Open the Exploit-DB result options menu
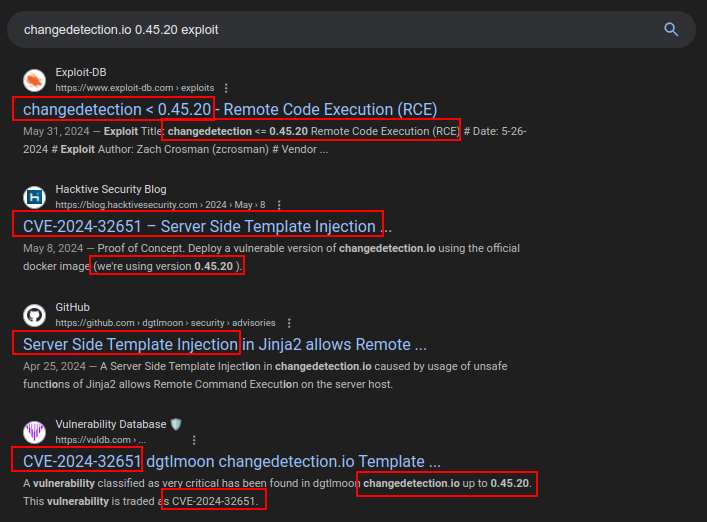The width and height of the screenshot is (707, 522). tap(226, 88)
